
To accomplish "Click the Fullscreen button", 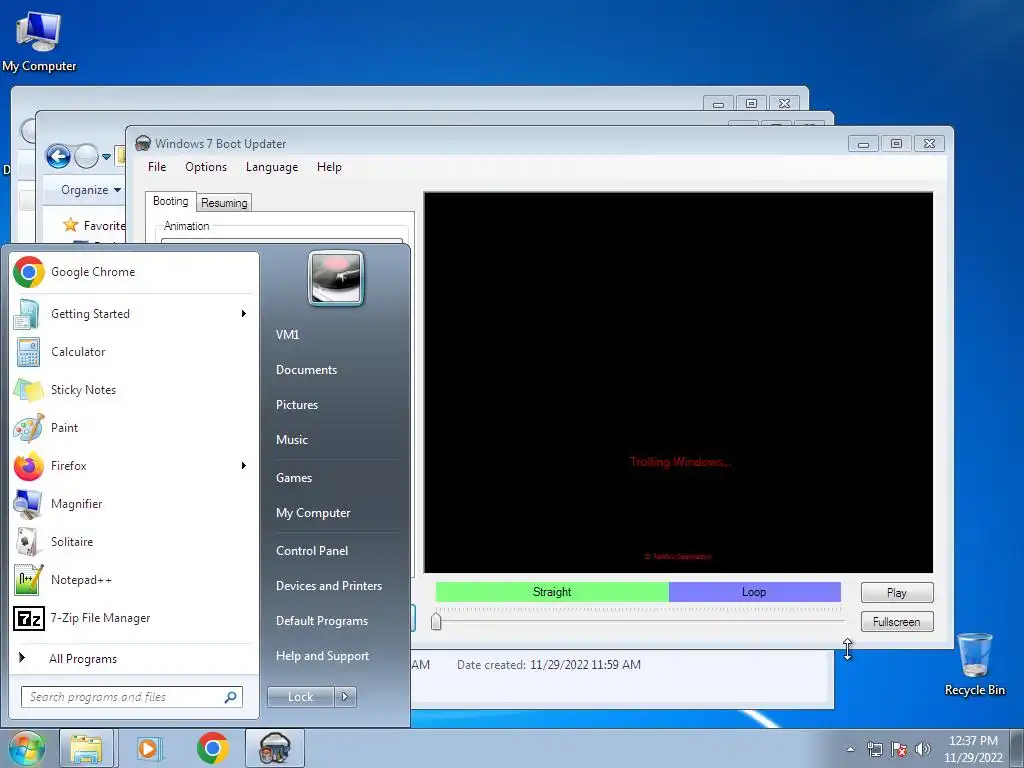I will [x=897, y=622].
